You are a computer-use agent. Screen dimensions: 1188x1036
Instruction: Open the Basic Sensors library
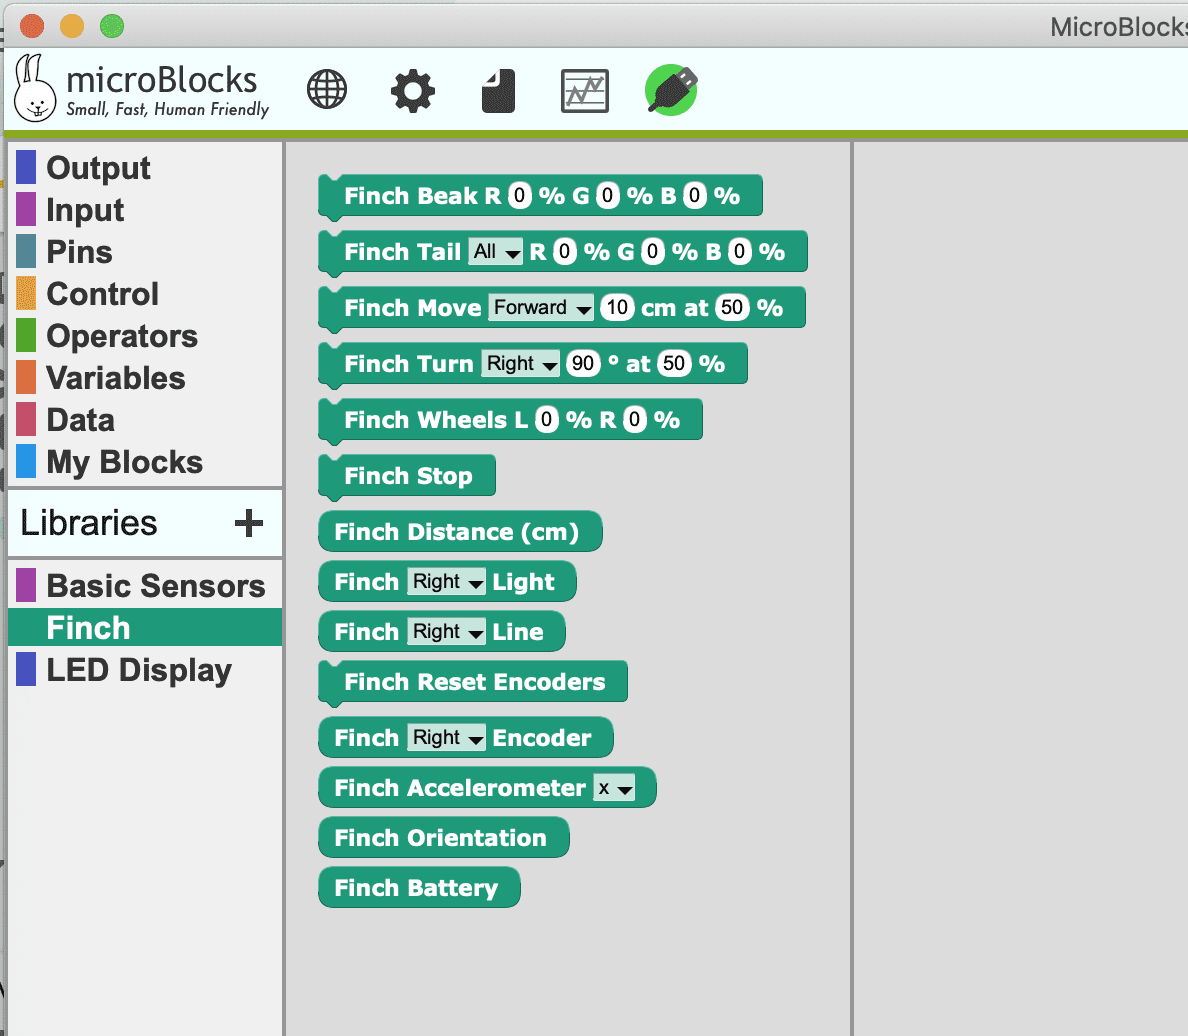coord(155,586)
